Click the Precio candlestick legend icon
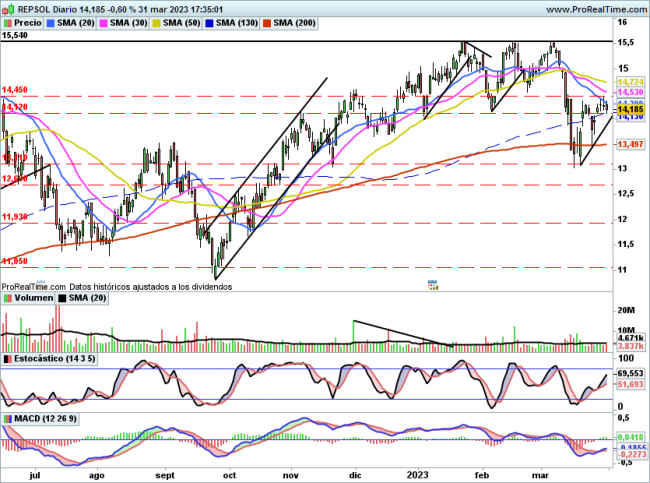This screenshot has width=650, height=483. click(x=7, y=23)
